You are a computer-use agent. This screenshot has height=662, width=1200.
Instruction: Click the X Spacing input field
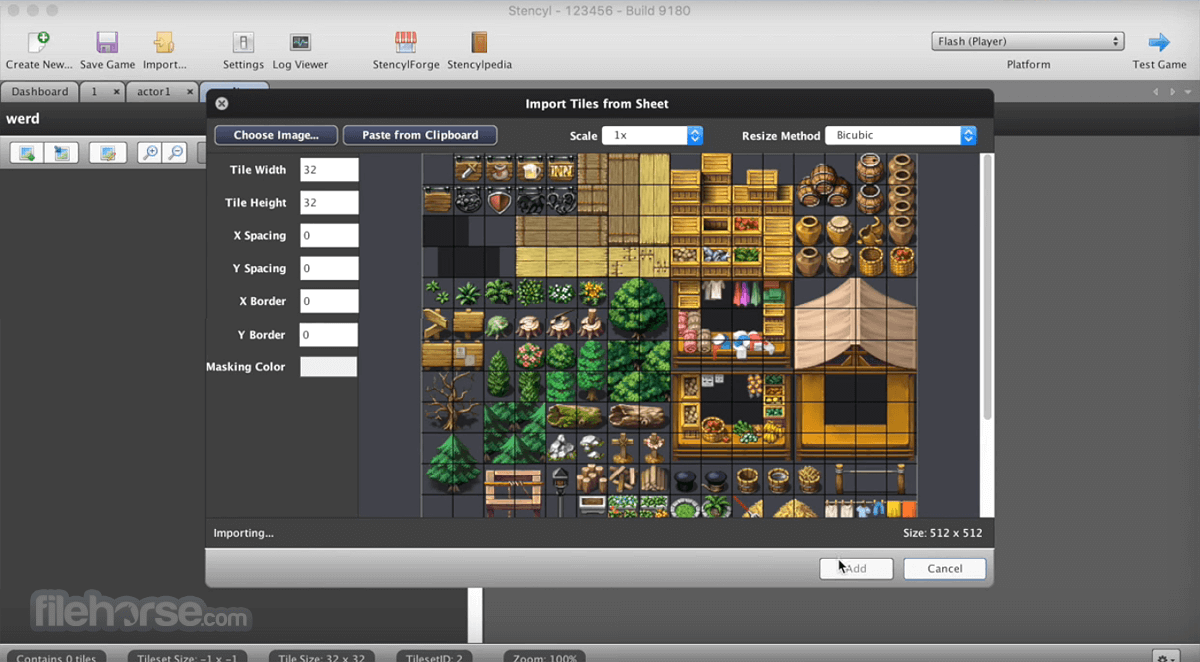[x=329, y=236]
